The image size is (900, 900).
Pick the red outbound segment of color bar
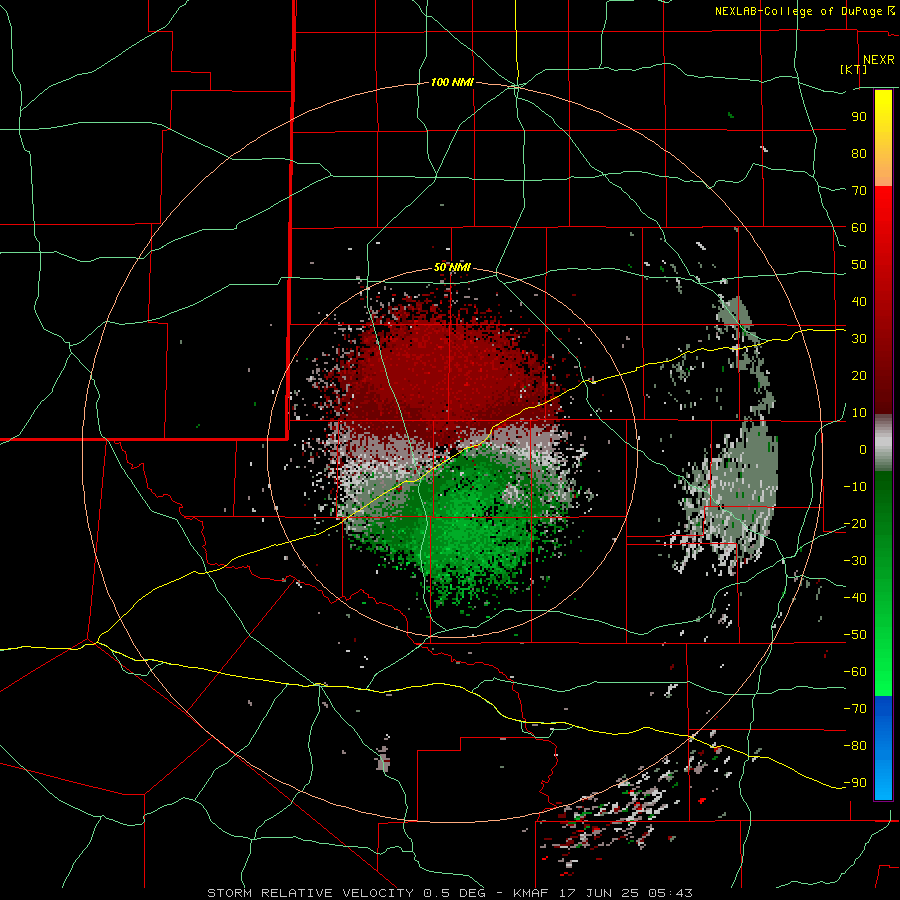[x=883, y=300]
